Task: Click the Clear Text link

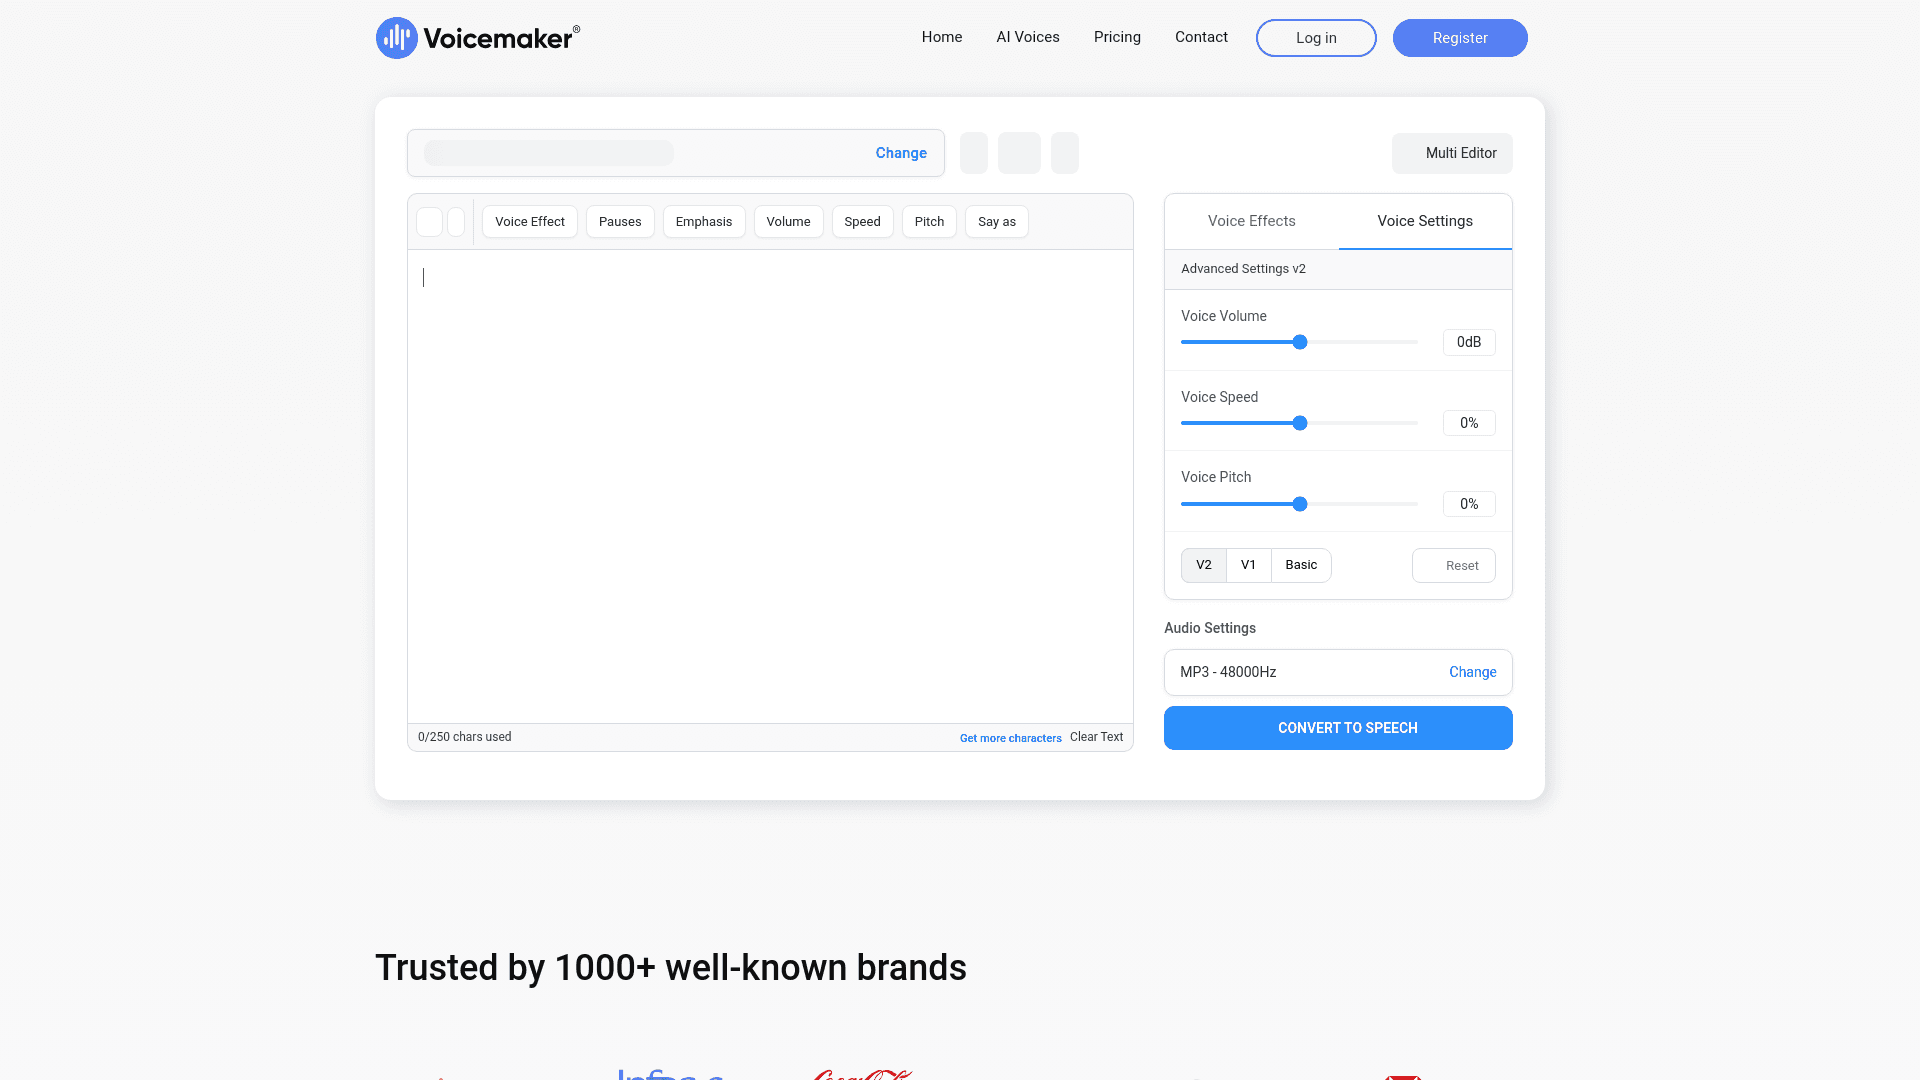Action: (1096, 737)
